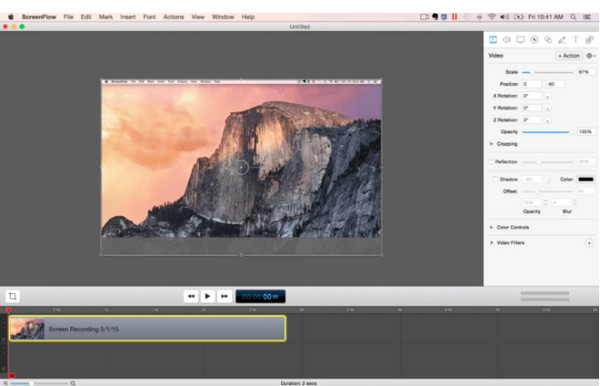Click the + Action button
The width and height of the screenshot is (600, 386).
(569, 56)
